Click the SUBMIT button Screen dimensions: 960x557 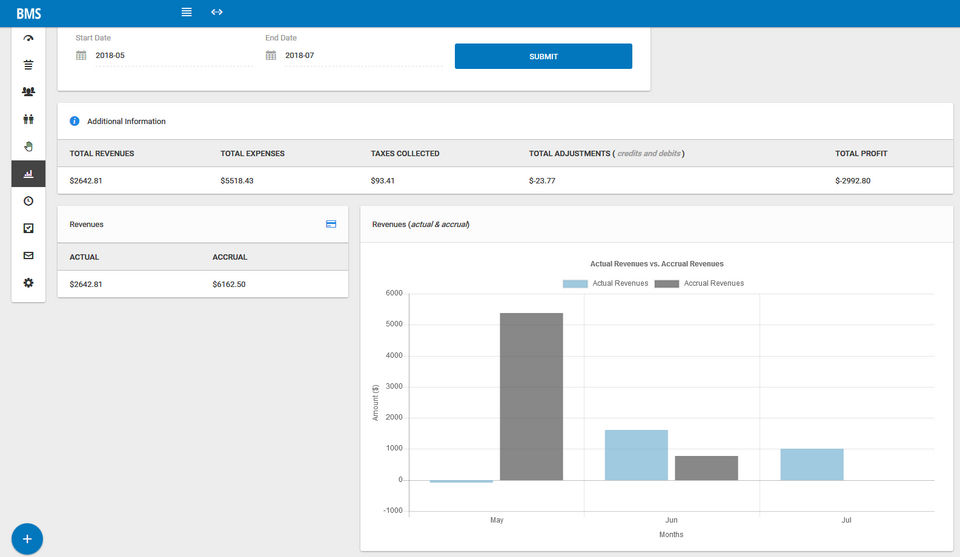543,56
